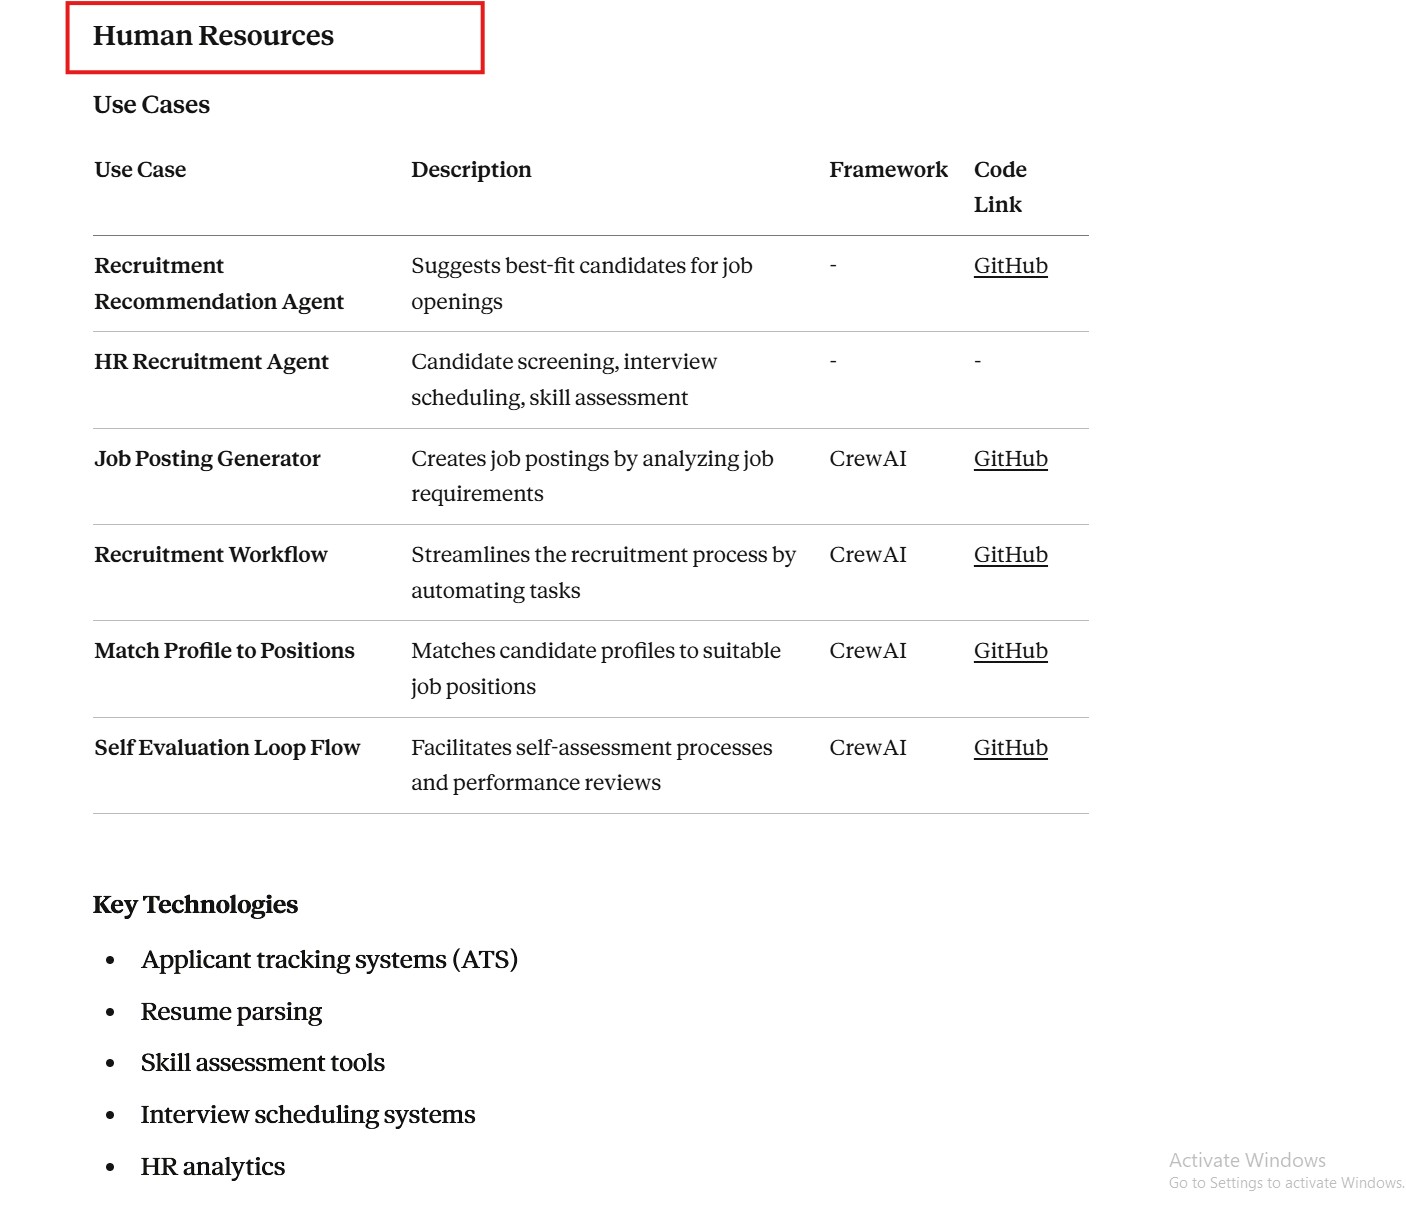This screenshot has width=1406, height=1223.
Task: Click the Description column header
Action: click(x=471, y=170)
